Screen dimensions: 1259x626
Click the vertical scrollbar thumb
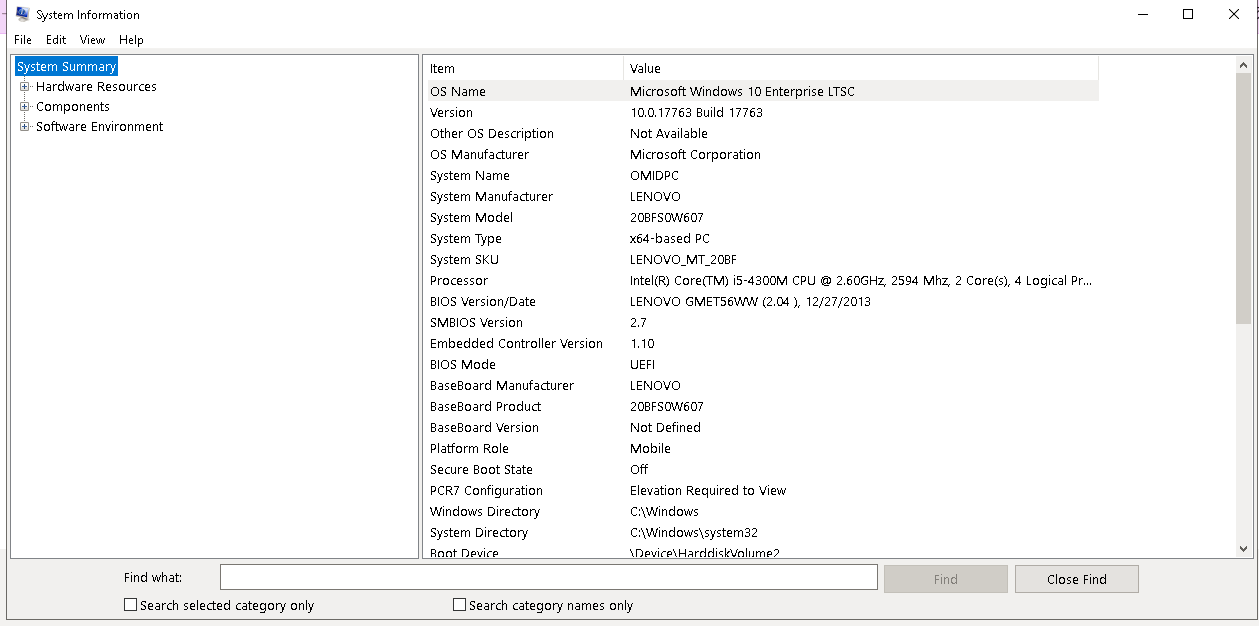[x=1244, y=198]
